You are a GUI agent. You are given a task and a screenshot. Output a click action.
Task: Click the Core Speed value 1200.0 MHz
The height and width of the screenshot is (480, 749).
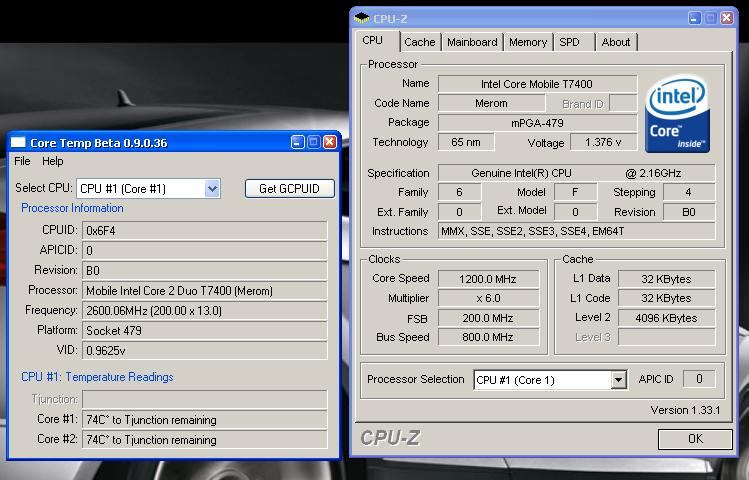click(x=488, y=279)
